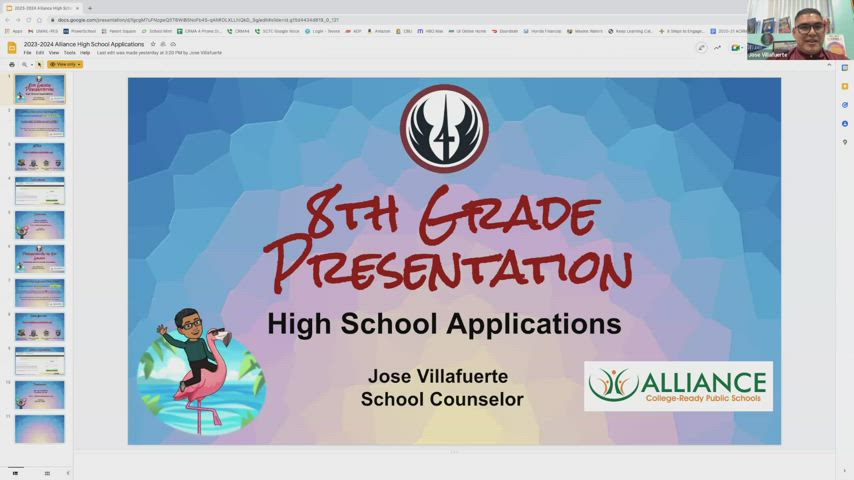Check the cloud document status icon

[173, 44]
